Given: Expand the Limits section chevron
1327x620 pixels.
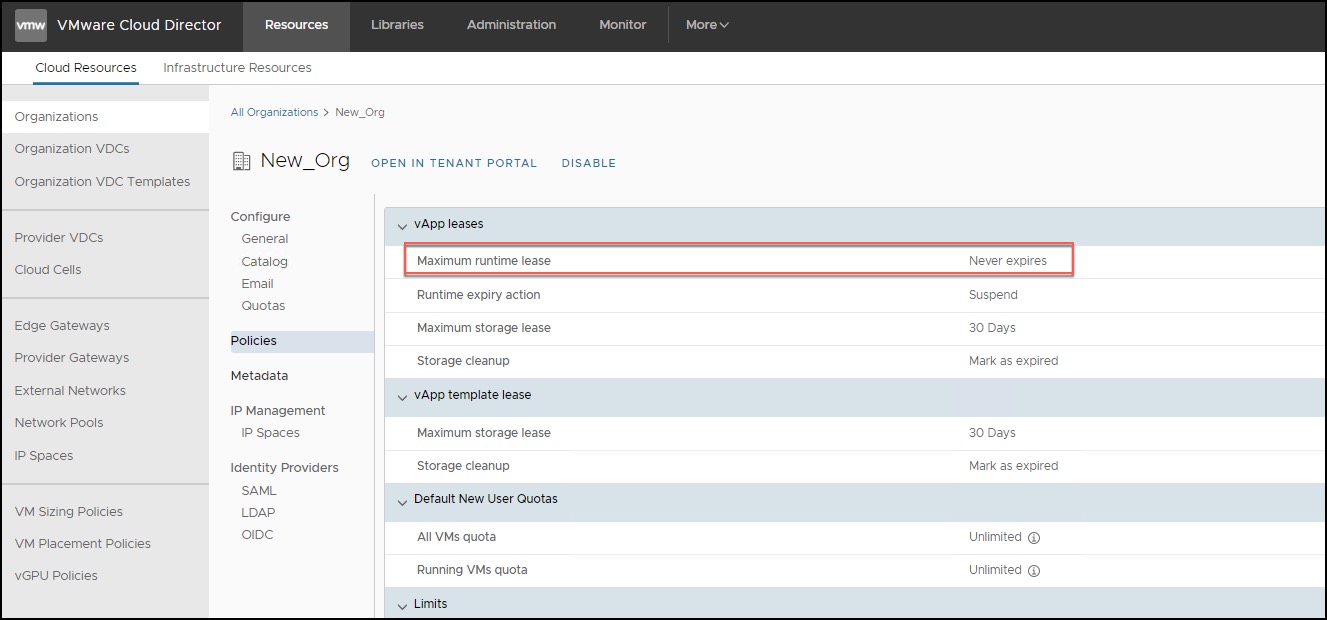Looking at the screenshot, I should point(403,605).
